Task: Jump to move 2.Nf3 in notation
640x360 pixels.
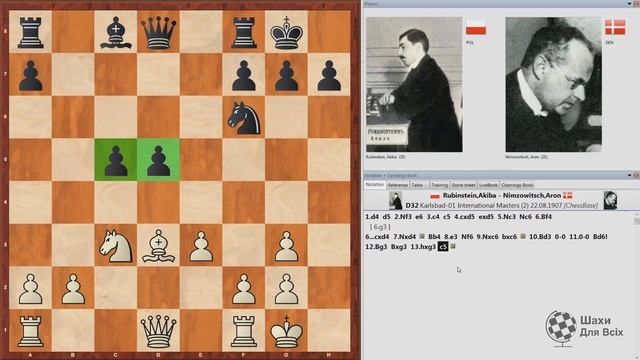Action: [x=402, y=217]
